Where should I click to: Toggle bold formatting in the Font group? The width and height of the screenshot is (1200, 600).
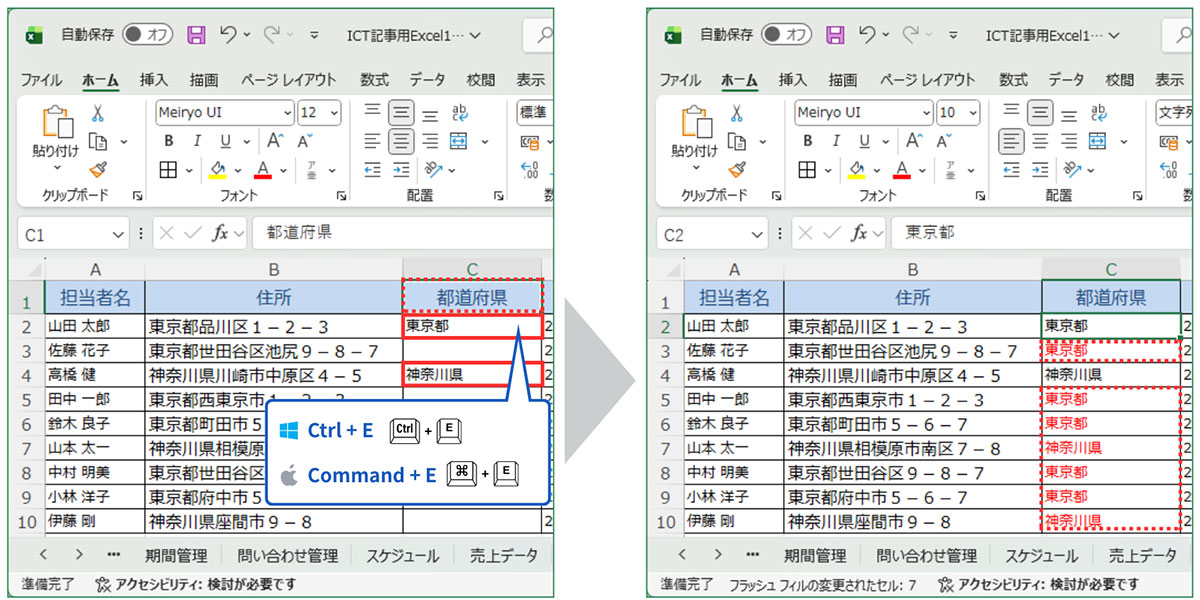[170, 140]
